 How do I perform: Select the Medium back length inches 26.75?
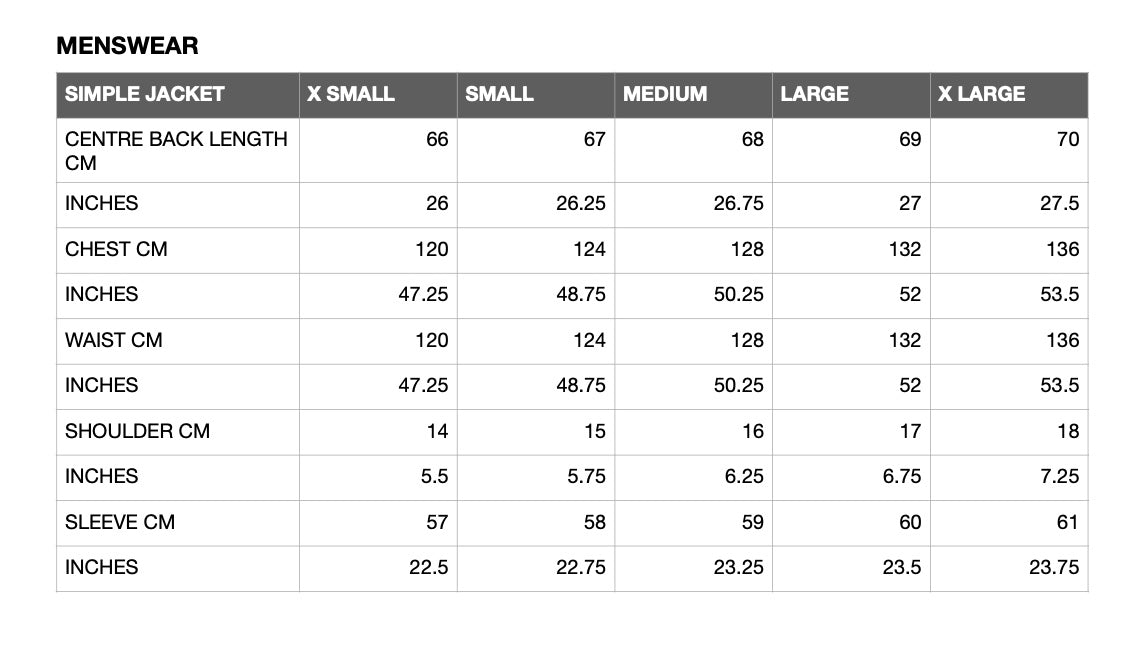738,204
